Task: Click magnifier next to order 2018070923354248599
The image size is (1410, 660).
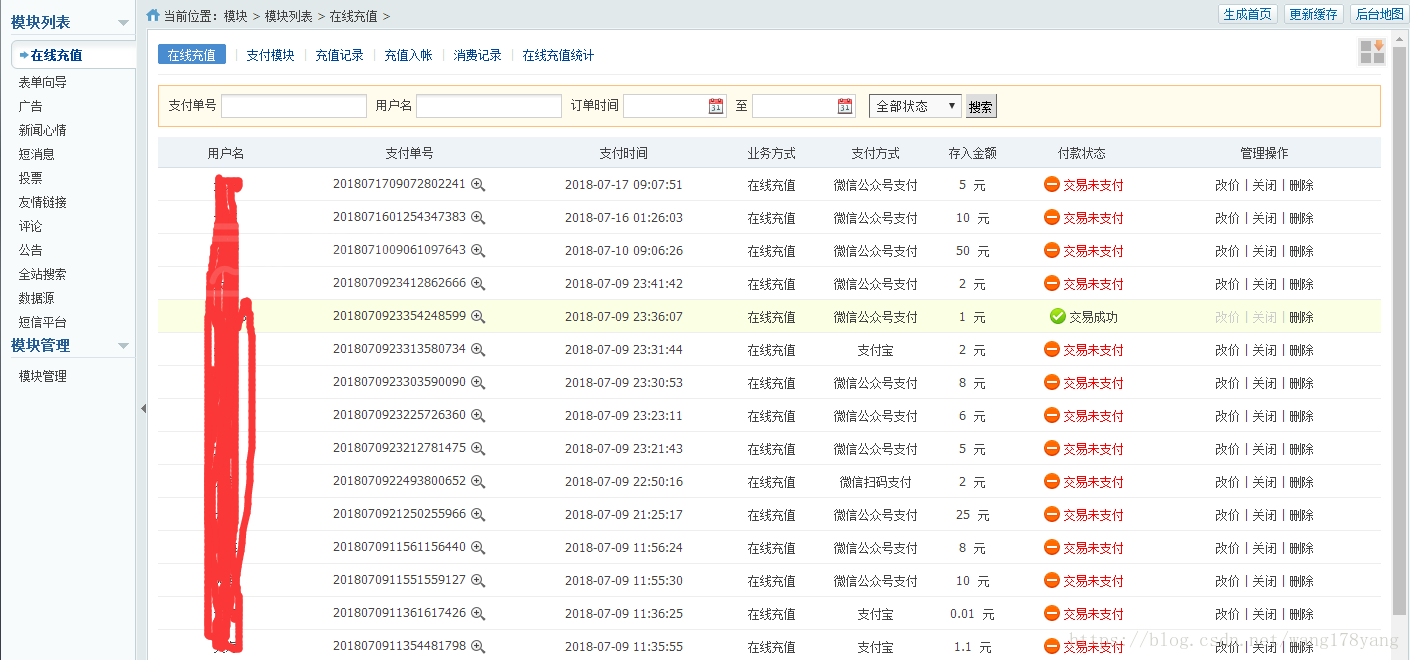Action: pos(478,316)
